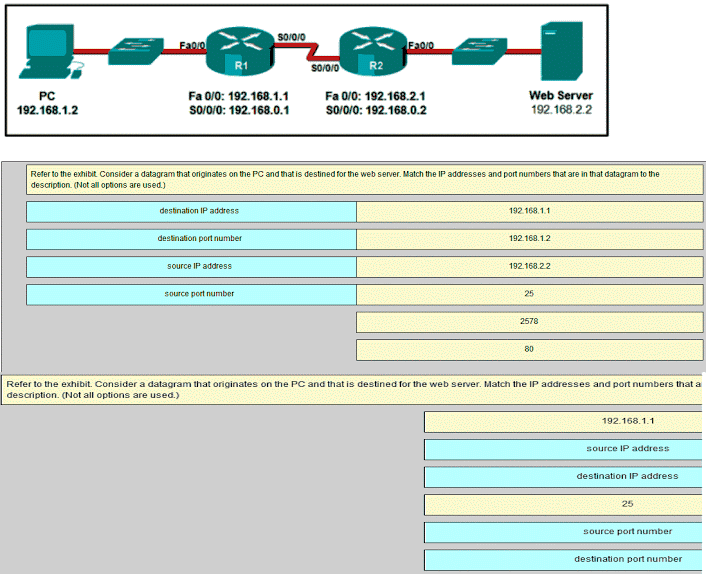The width and height of the screenshot is (706, 574).
Task: Click the 'Web Server' label
Action: point(561,95)
